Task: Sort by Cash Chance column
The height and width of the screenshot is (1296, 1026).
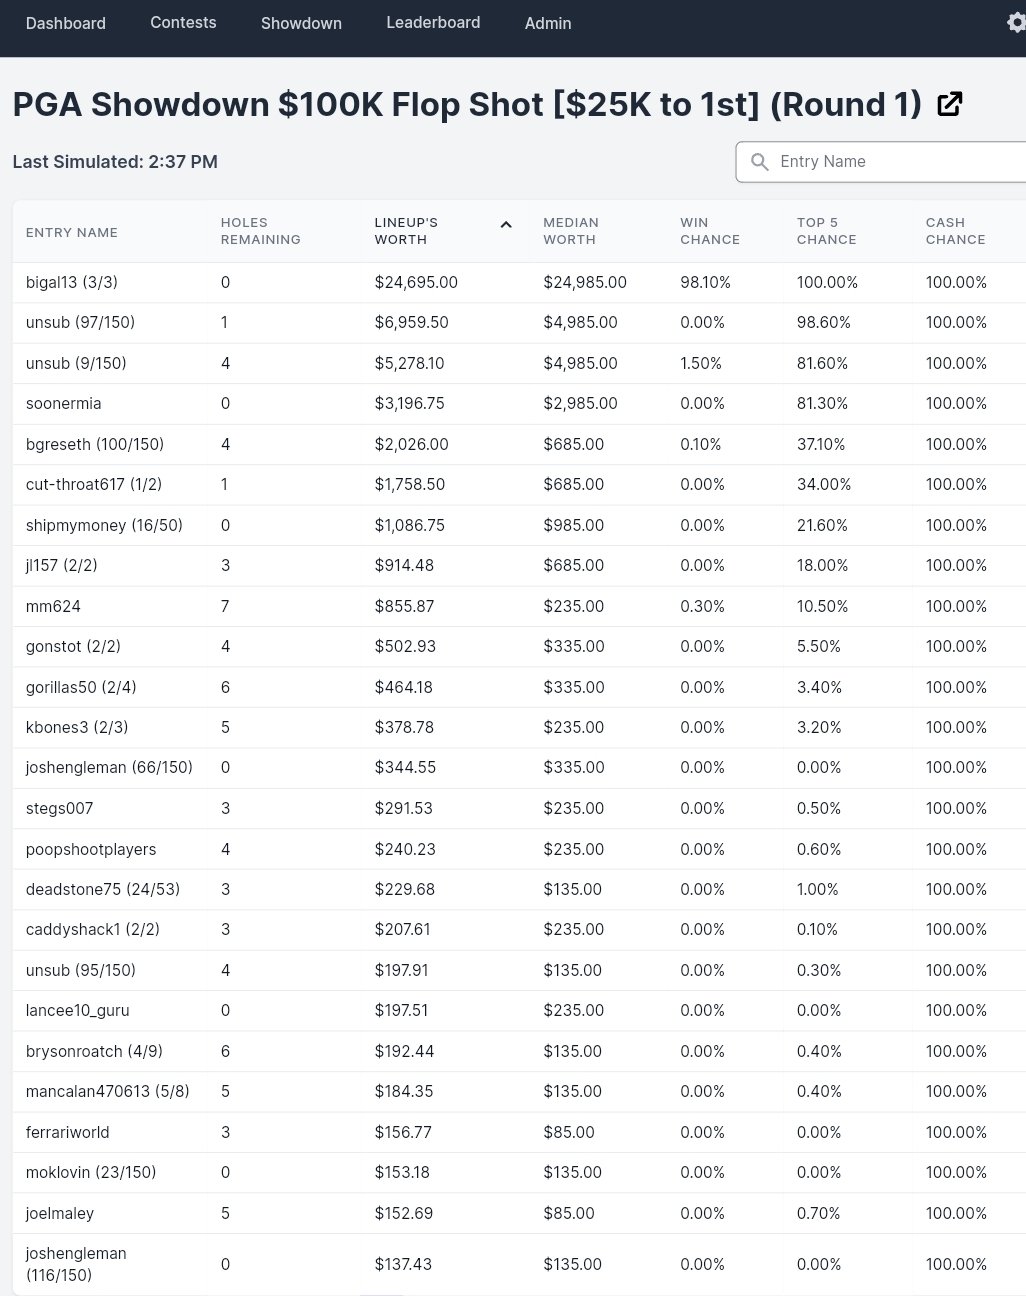Action: 955,231
